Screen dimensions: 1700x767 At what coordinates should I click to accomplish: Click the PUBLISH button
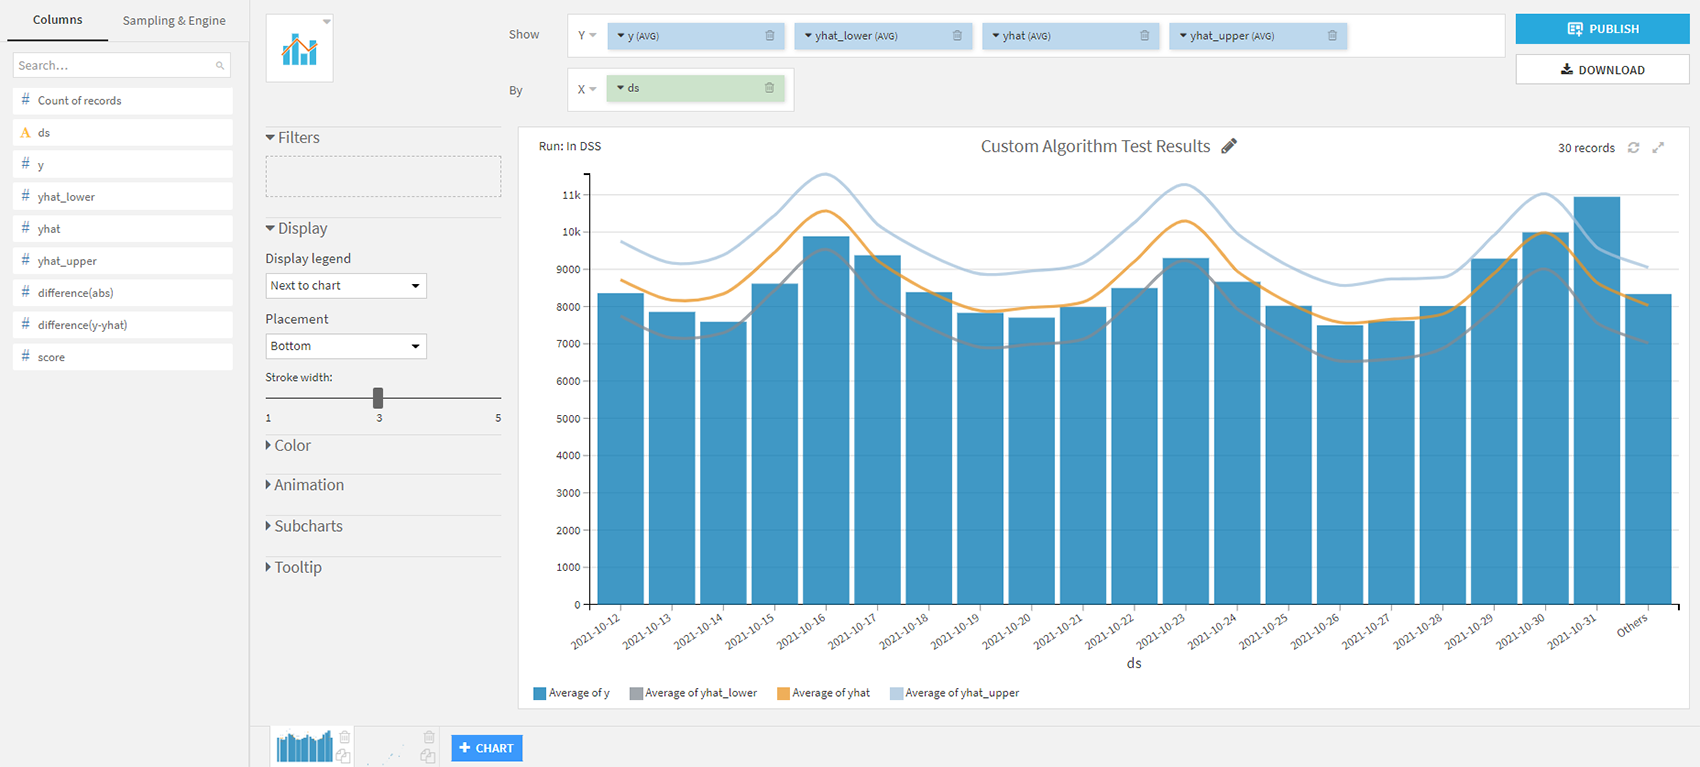click(1602, 29)
